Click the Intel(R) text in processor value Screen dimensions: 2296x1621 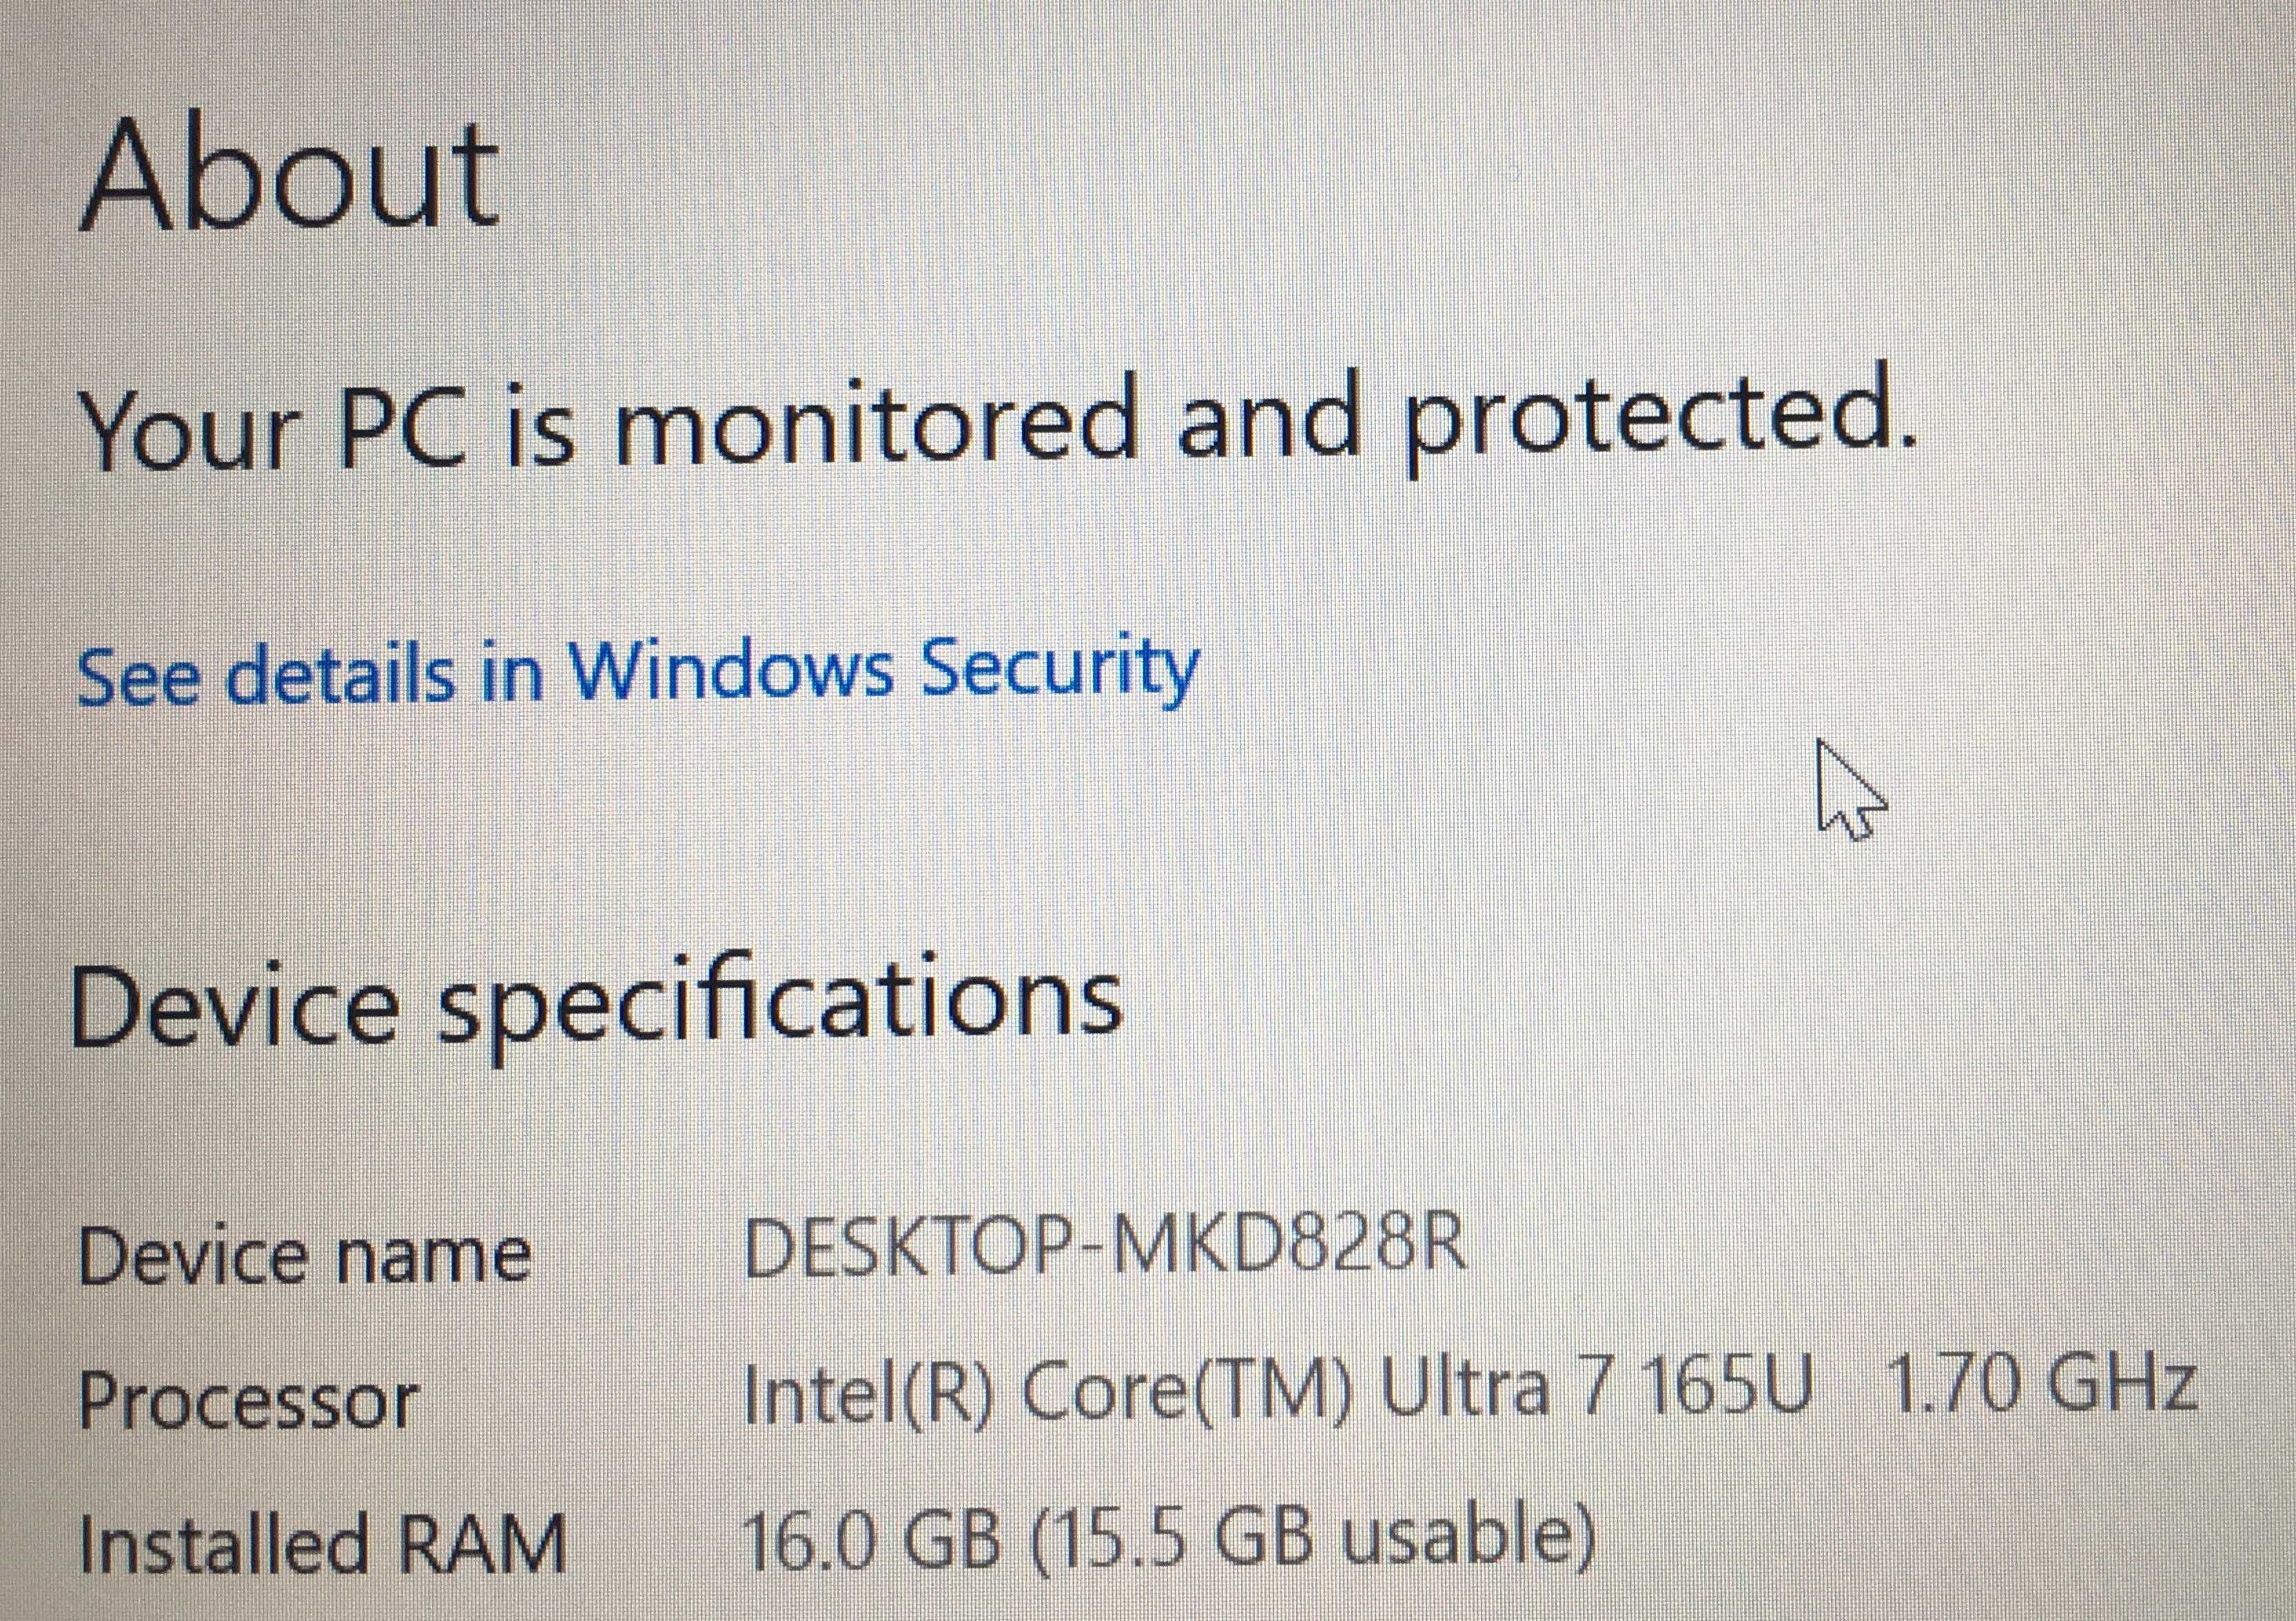[867, 1392]
